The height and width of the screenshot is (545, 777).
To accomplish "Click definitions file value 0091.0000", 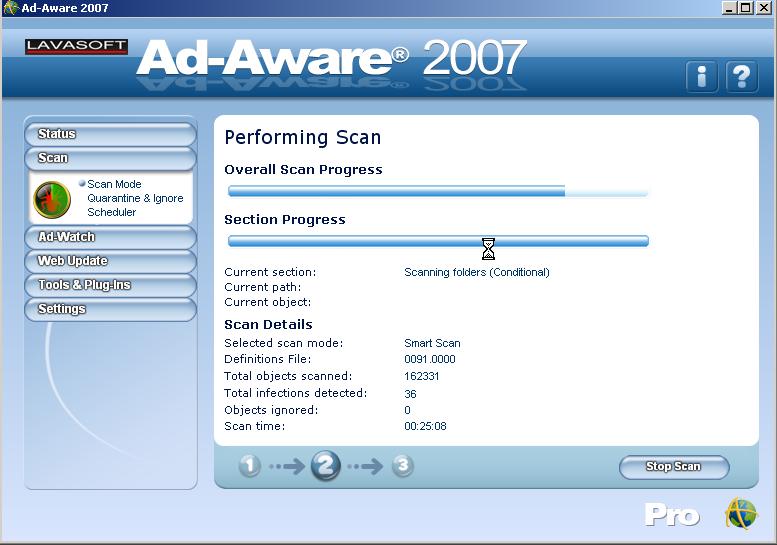I will tap(430, 359).
